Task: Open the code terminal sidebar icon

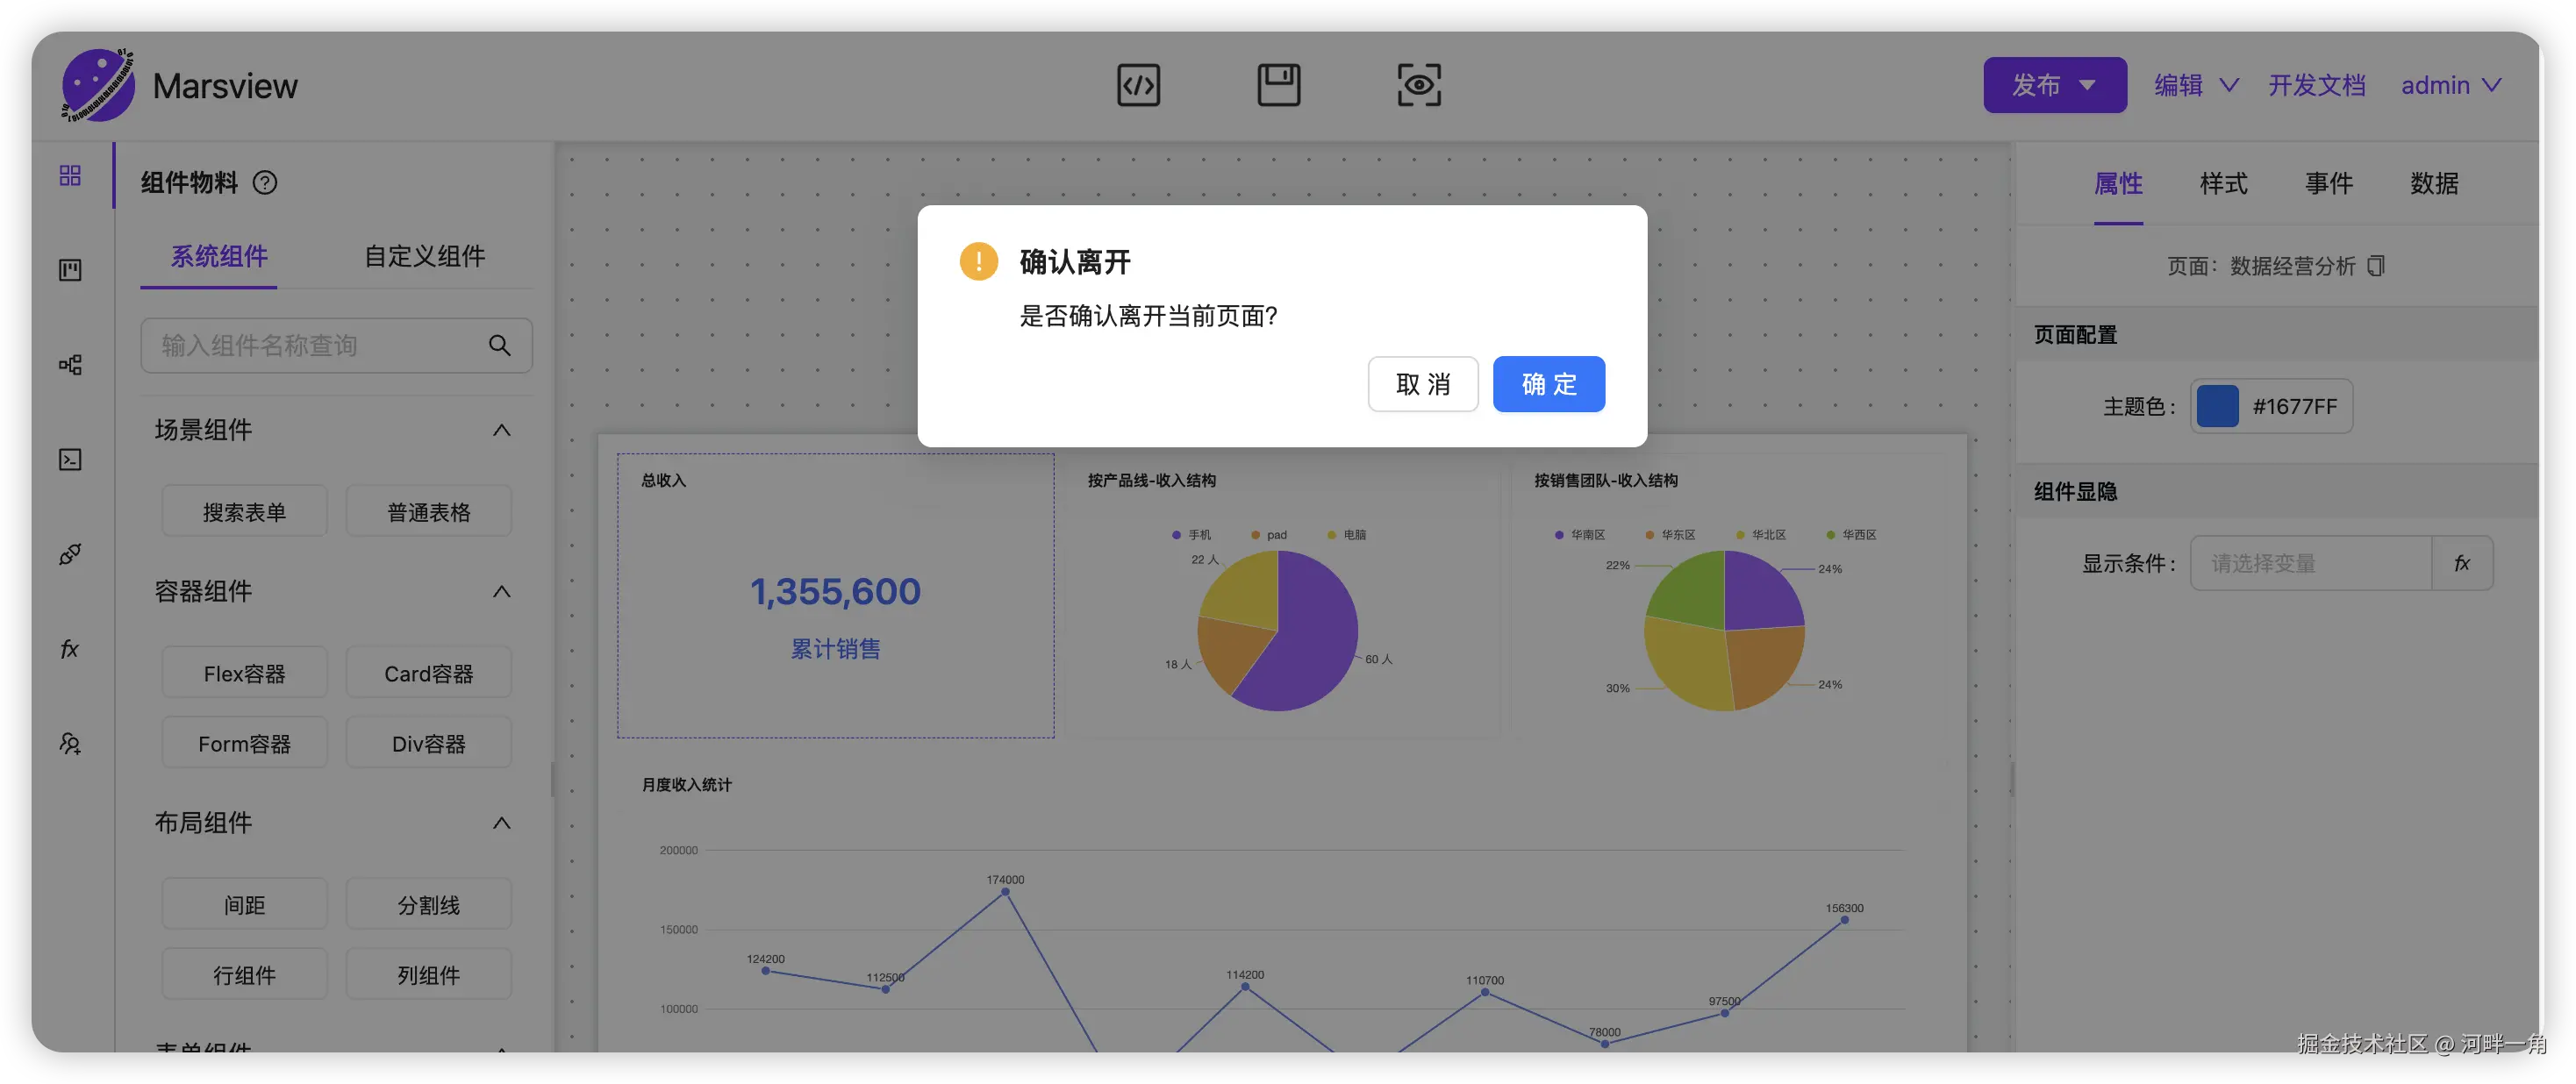Action: [70, 460]
